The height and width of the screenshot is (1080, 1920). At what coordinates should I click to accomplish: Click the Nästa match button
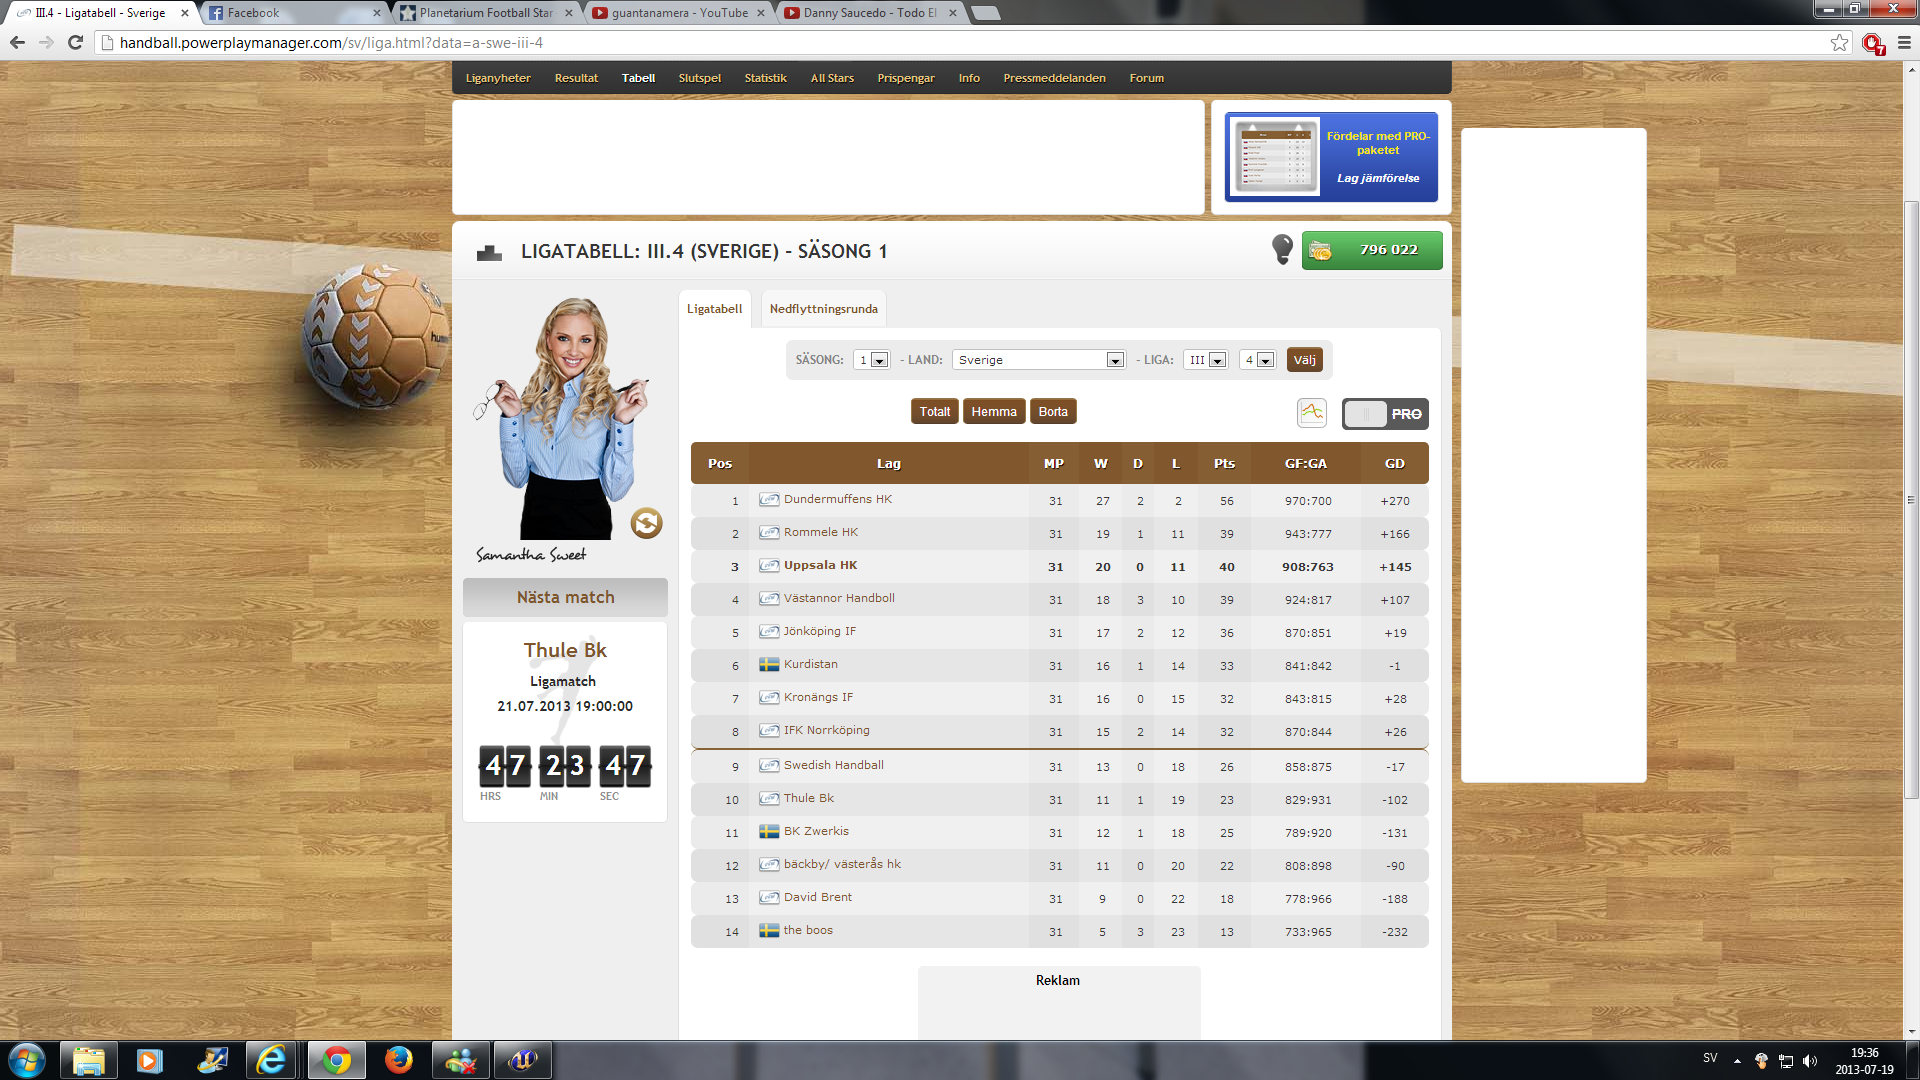pyautogui.click(x=565, y=597)
